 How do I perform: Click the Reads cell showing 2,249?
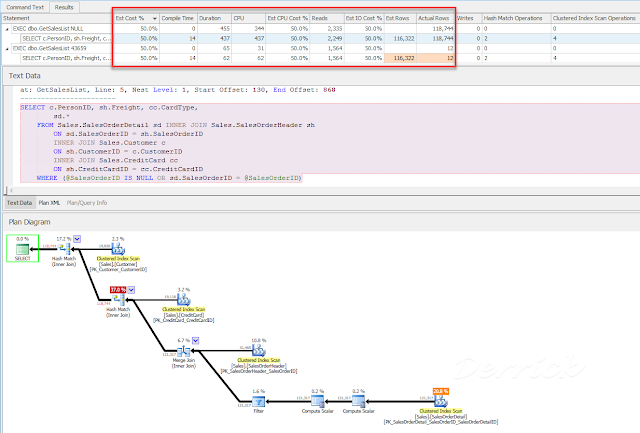pyautogui.click(x=327, y=38)
